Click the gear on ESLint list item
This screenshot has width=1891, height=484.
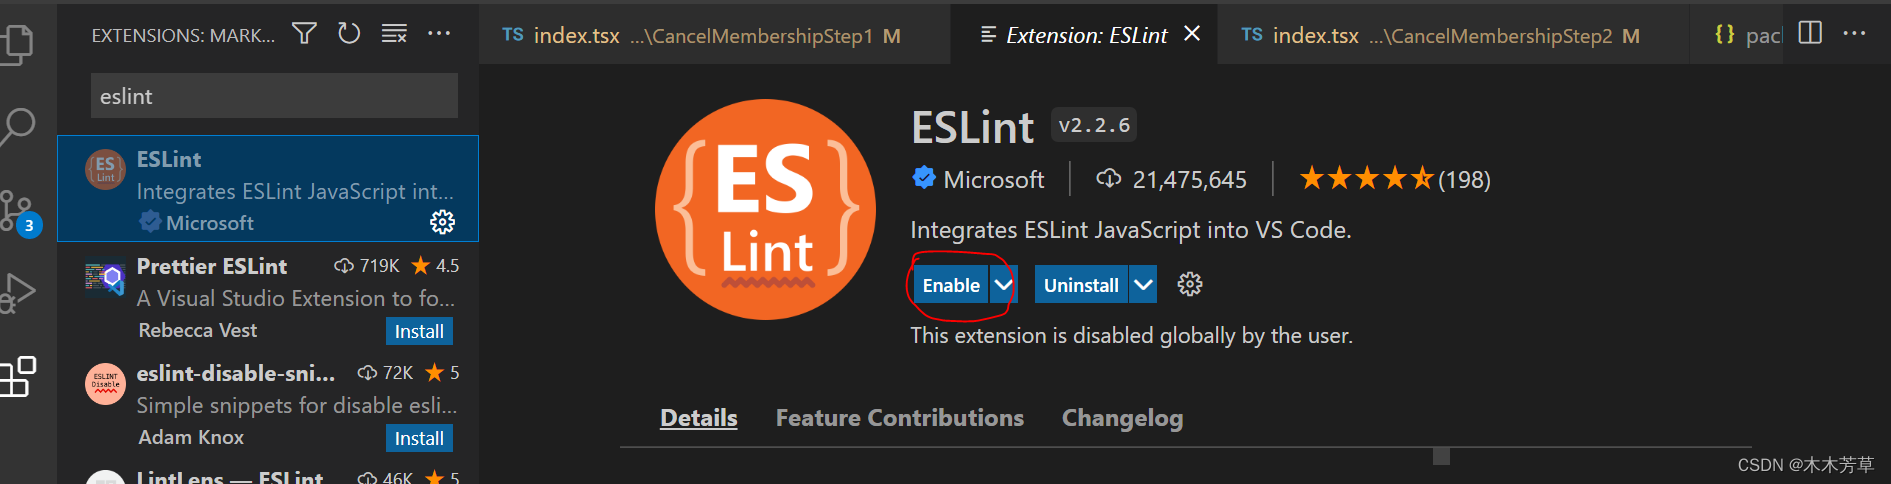(x=442, y=222)
